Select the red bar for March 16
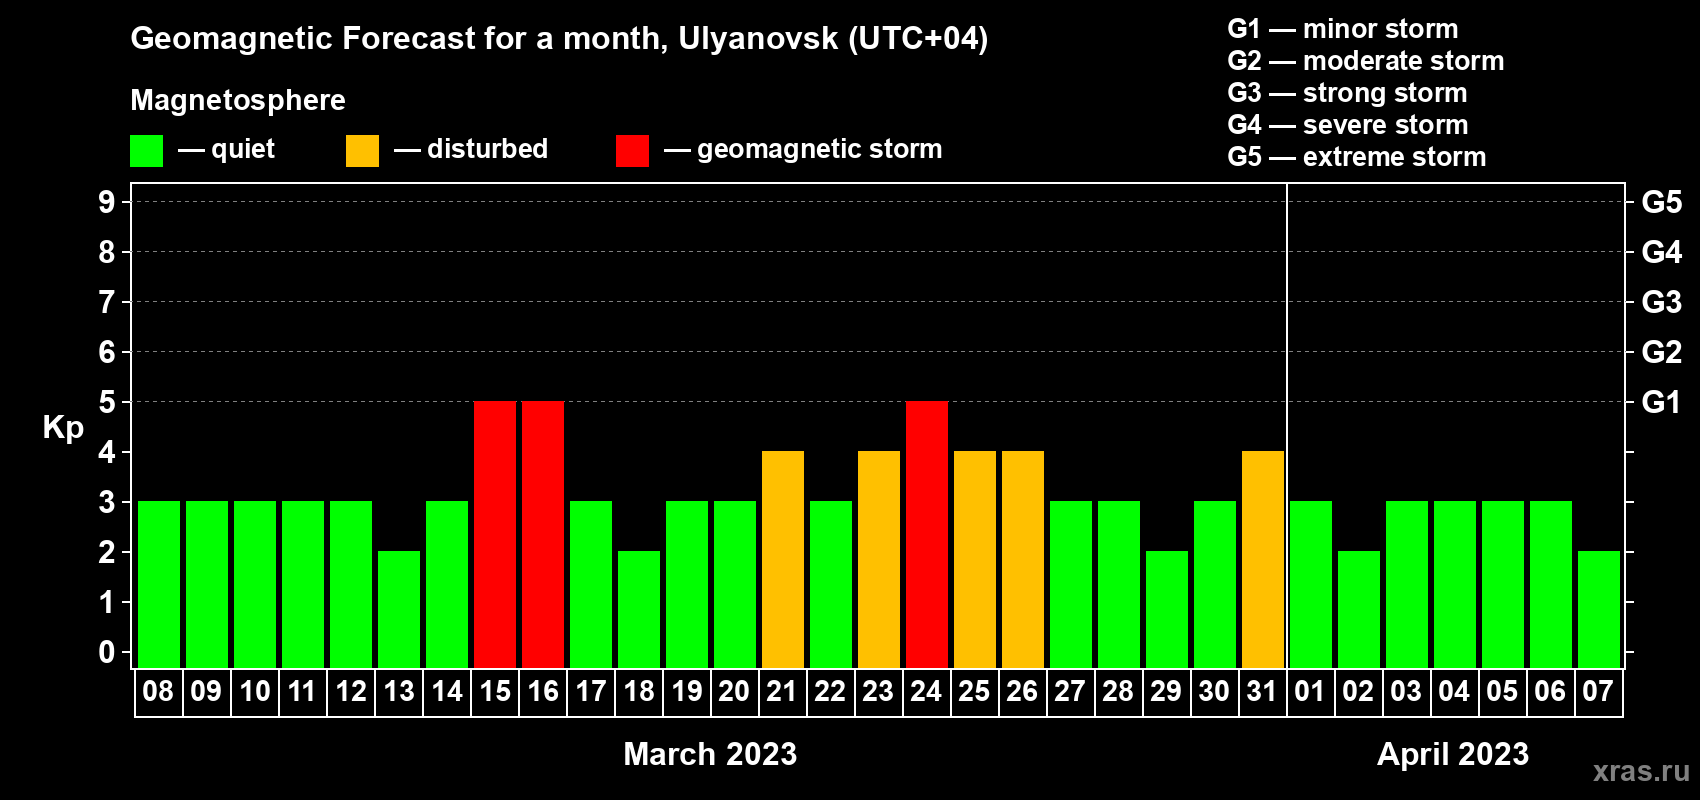This screenshot has height=800, width=1700. pos(543,535)
